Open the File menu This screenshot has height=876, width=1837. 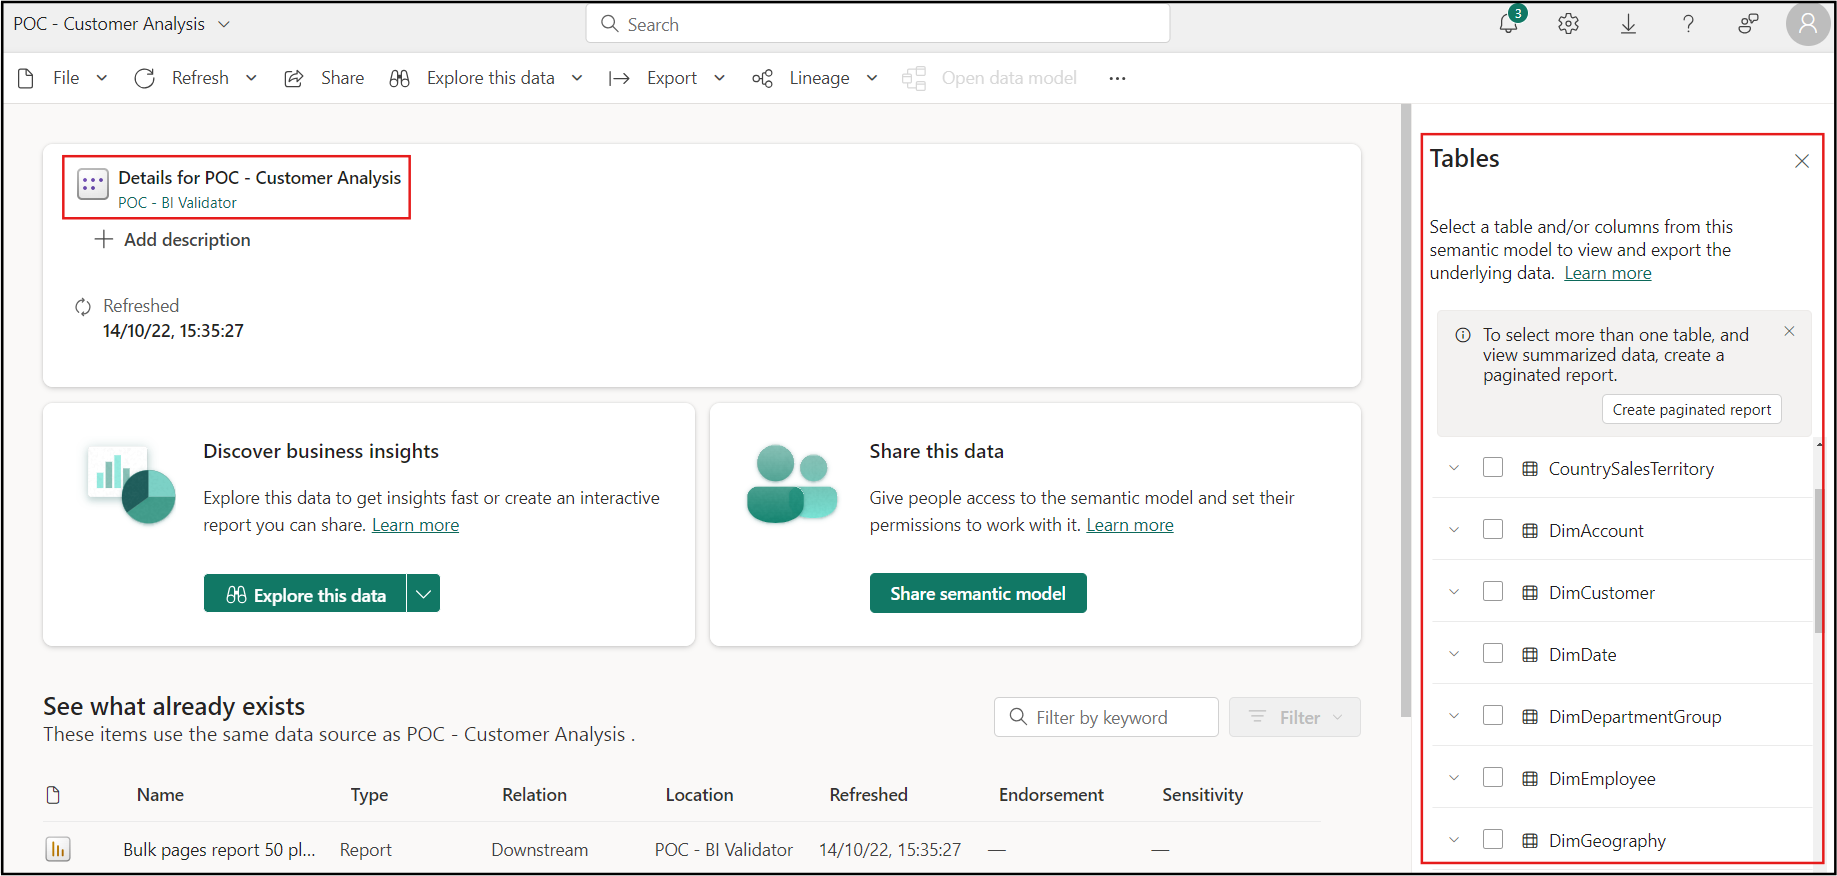pos(66,78)
